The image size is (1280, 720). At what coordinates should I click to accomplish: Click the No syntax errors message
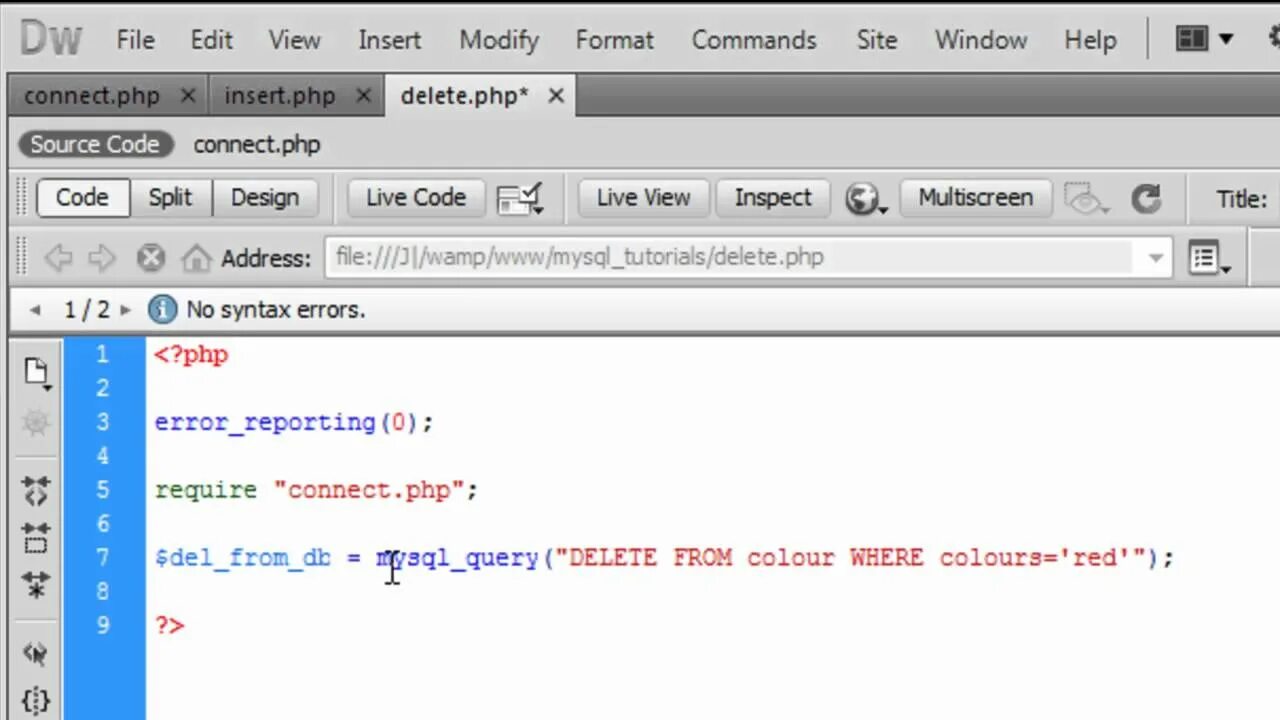click(276, 310)
